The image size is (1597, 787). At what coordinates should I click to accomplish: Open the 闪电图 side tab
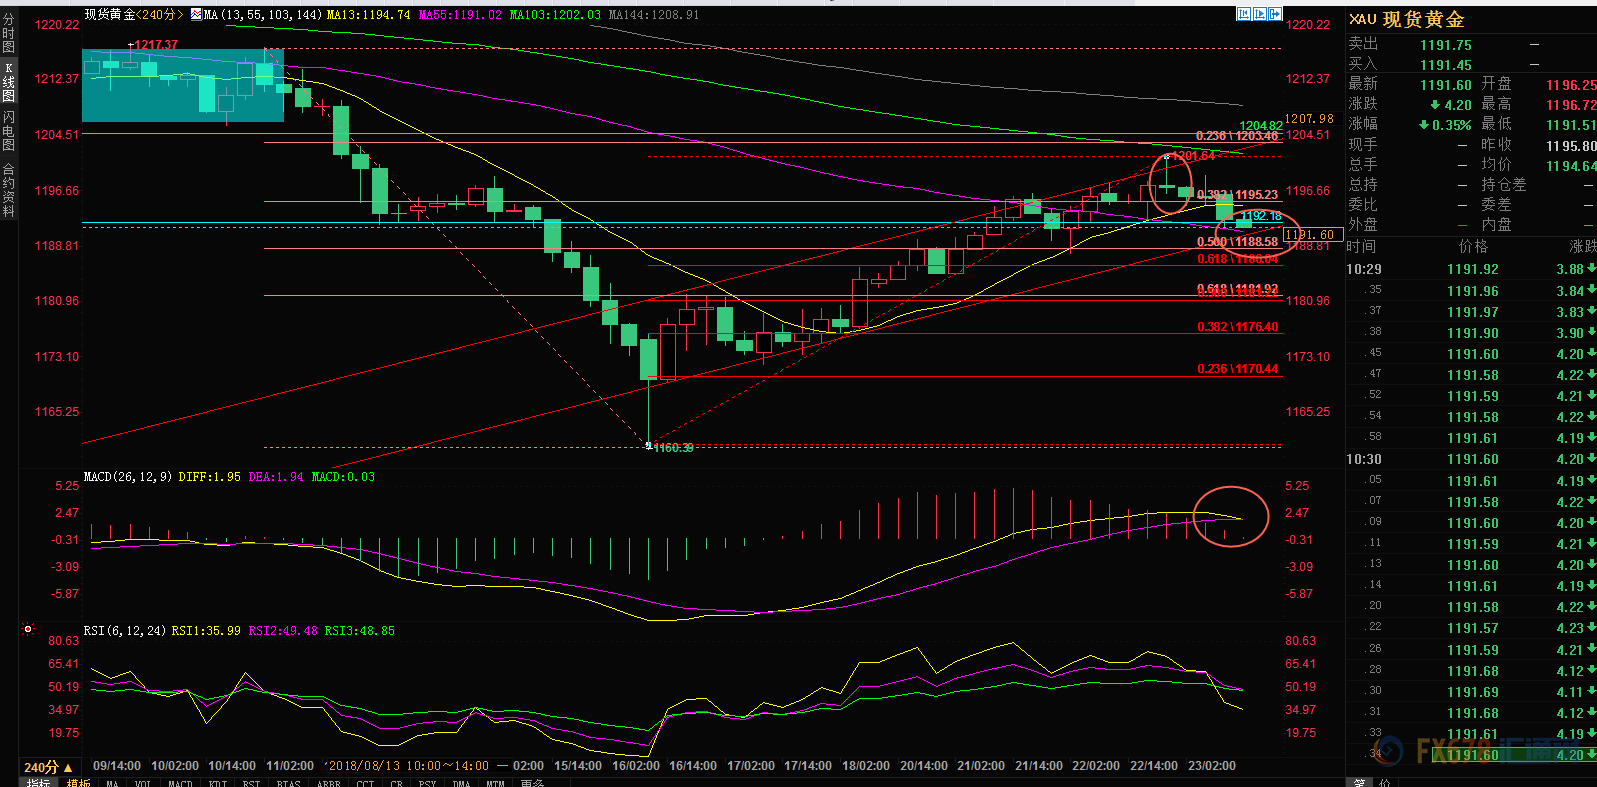(9, 131)
